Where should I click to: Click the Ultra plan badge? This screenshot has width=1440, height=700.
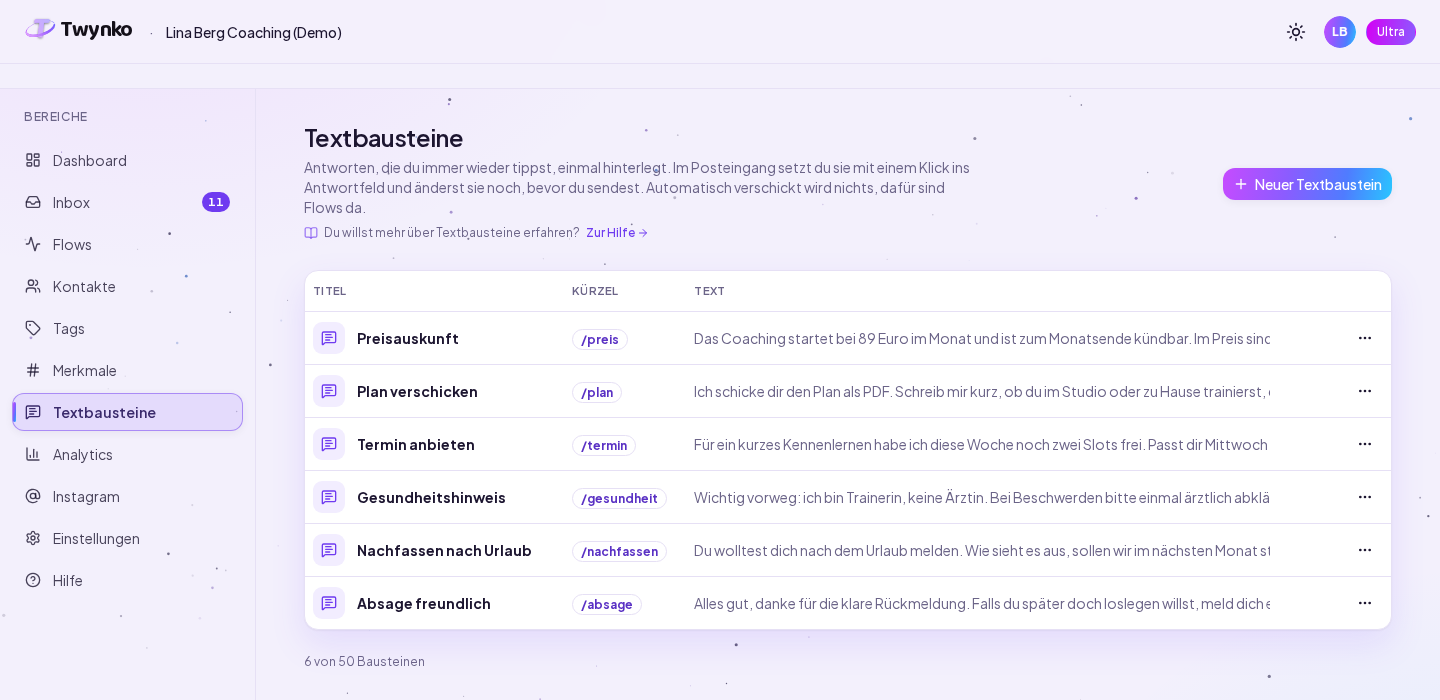(1391, 32)
